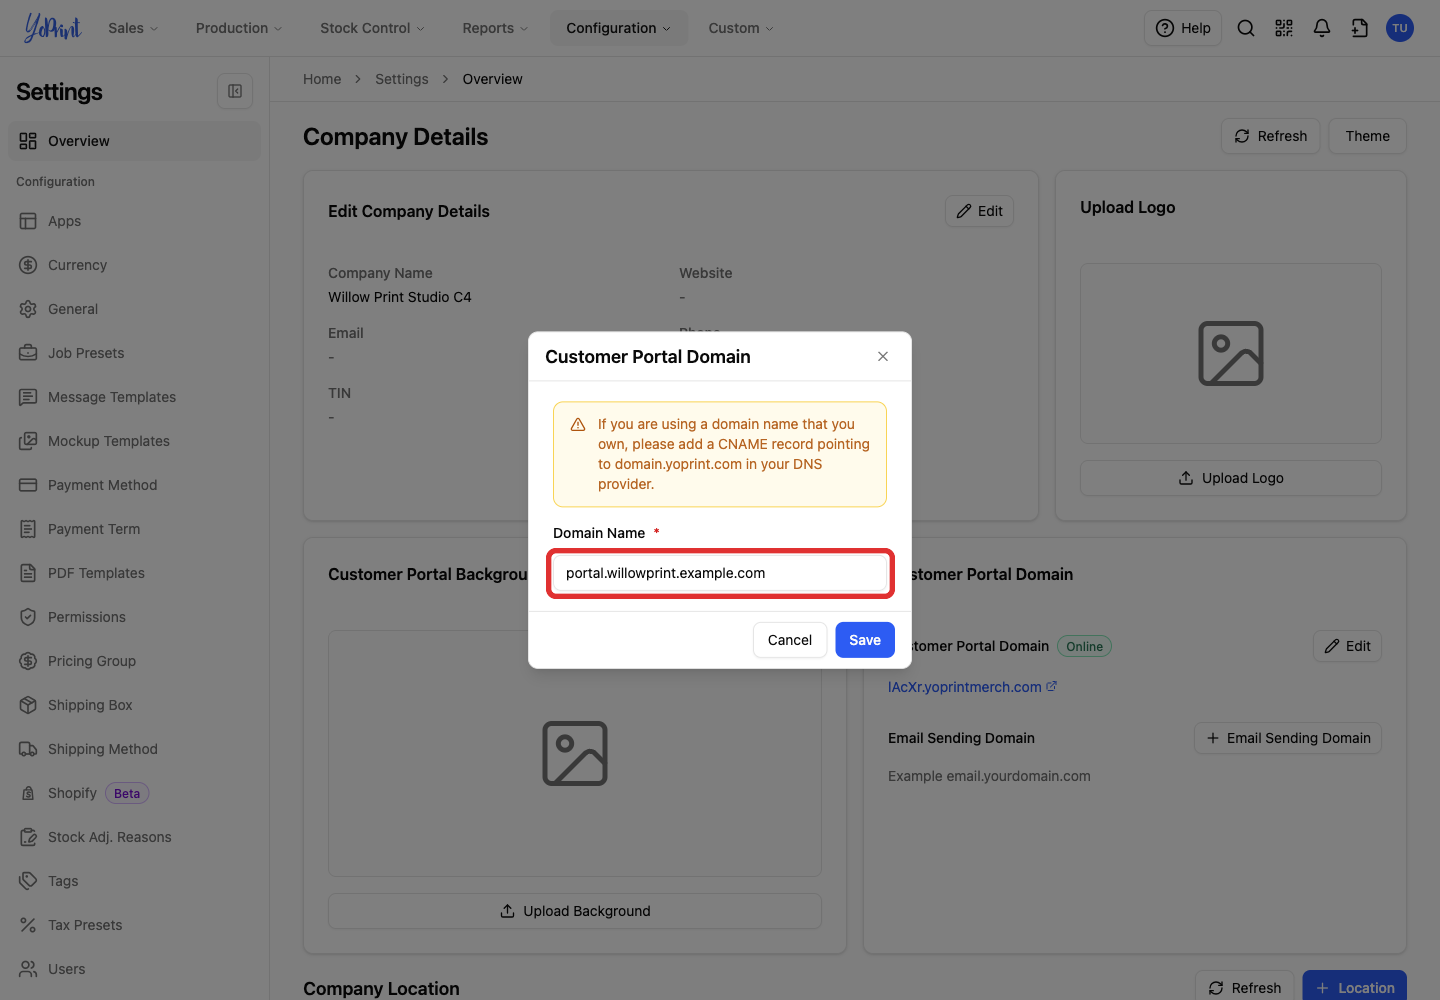1440x1000 pixels.
Task: Open the document export icon in top bar
Action: (1360, 28)
